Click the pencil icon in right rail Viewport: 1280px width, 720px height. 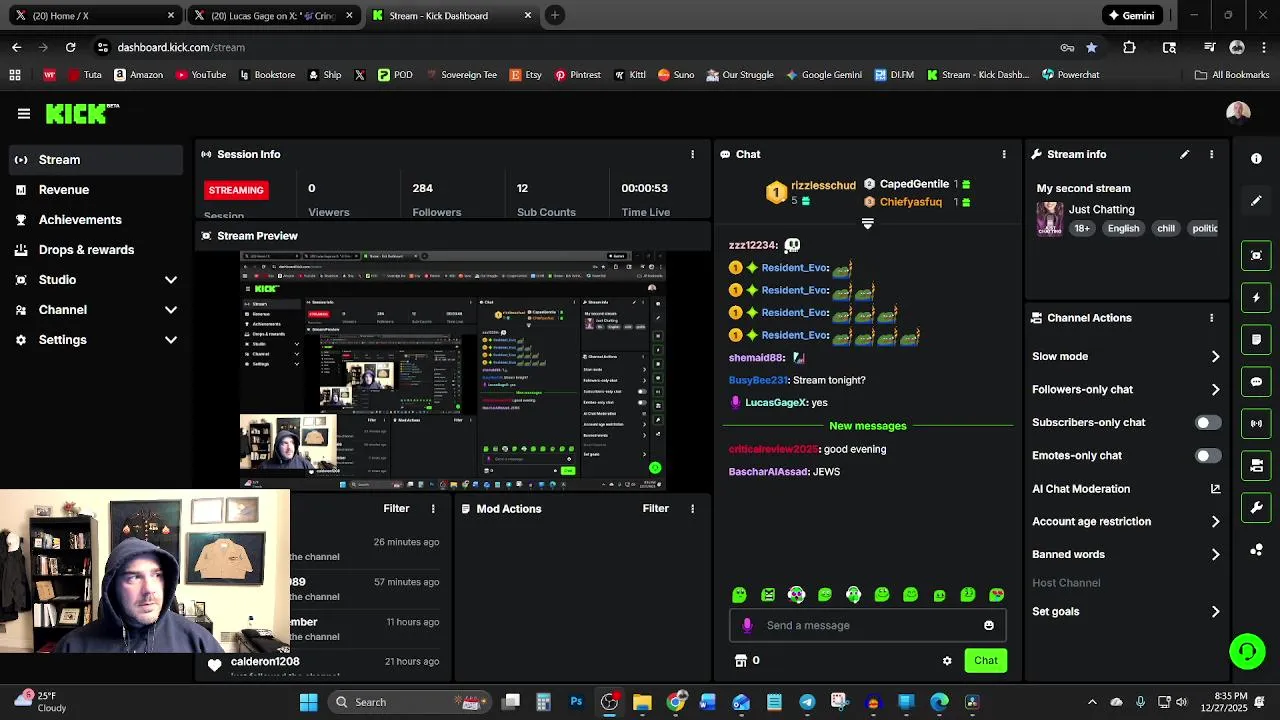tap(1256, 201)
